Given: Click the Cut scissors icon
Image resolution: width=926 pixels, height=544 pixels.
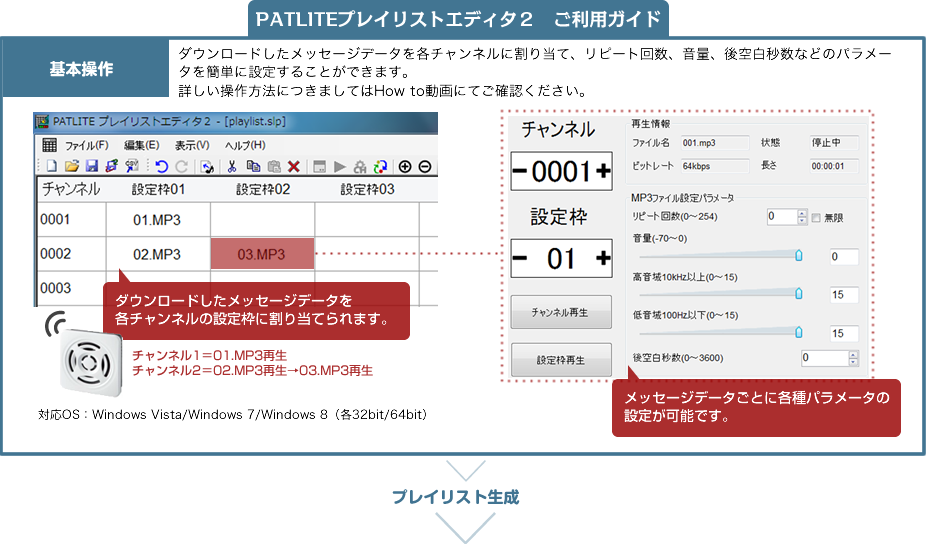Looking at the screenshot, I should [232, 167].
